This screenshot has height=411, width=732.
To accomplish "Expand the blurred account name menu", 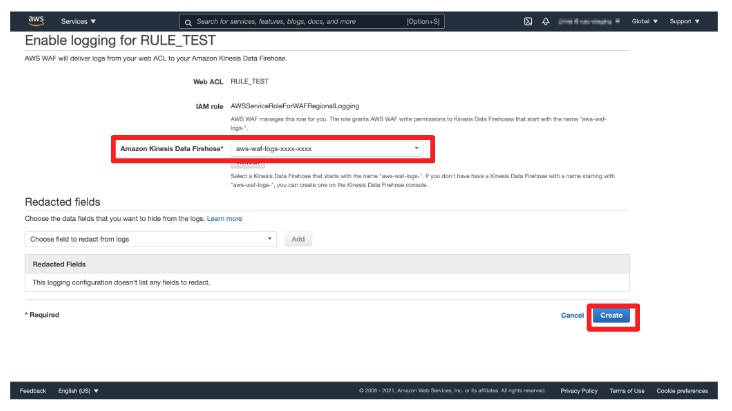I will point(590,21).
